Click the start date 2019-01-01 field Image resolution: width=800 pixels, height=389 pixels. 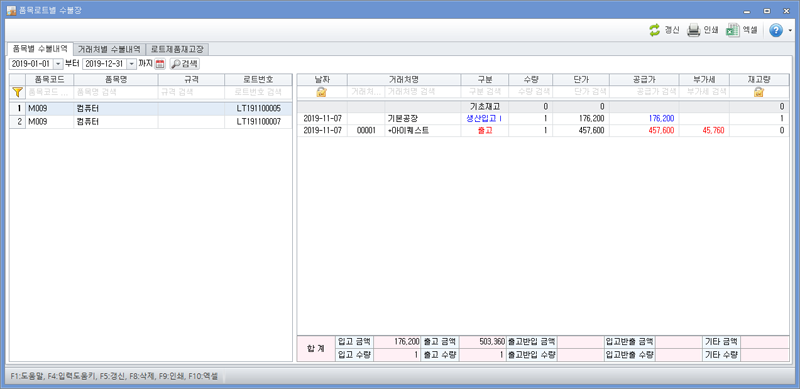32,64
